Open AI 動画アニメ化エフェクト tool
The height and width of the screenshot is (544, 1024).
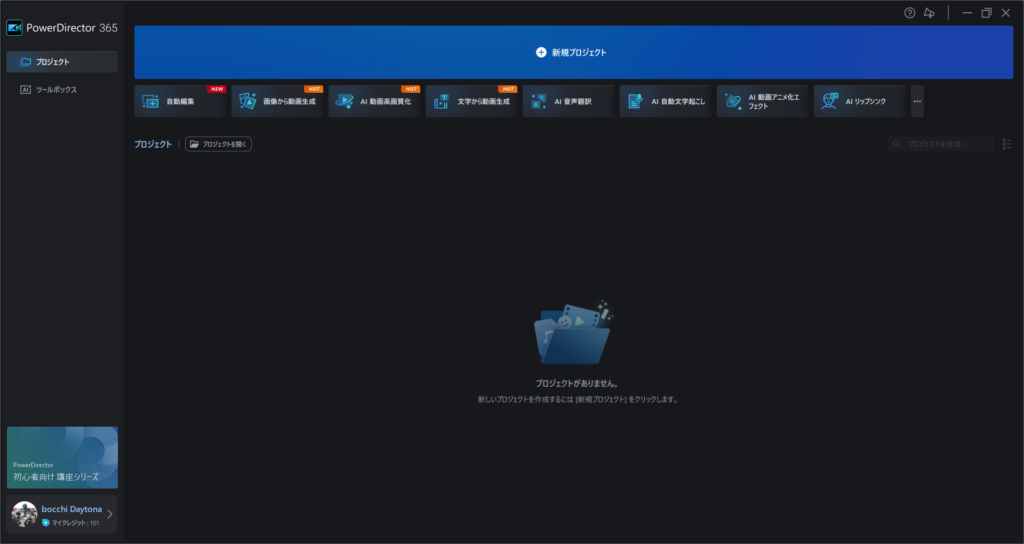point(762,101)
